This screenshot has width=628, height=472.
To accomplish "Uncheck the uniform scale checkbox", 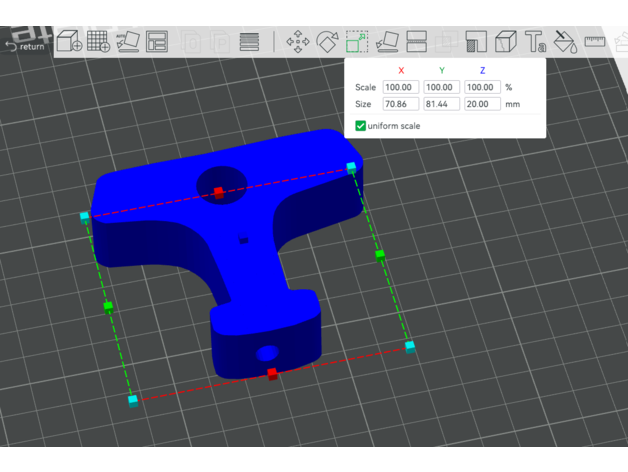I will point(361,126).
